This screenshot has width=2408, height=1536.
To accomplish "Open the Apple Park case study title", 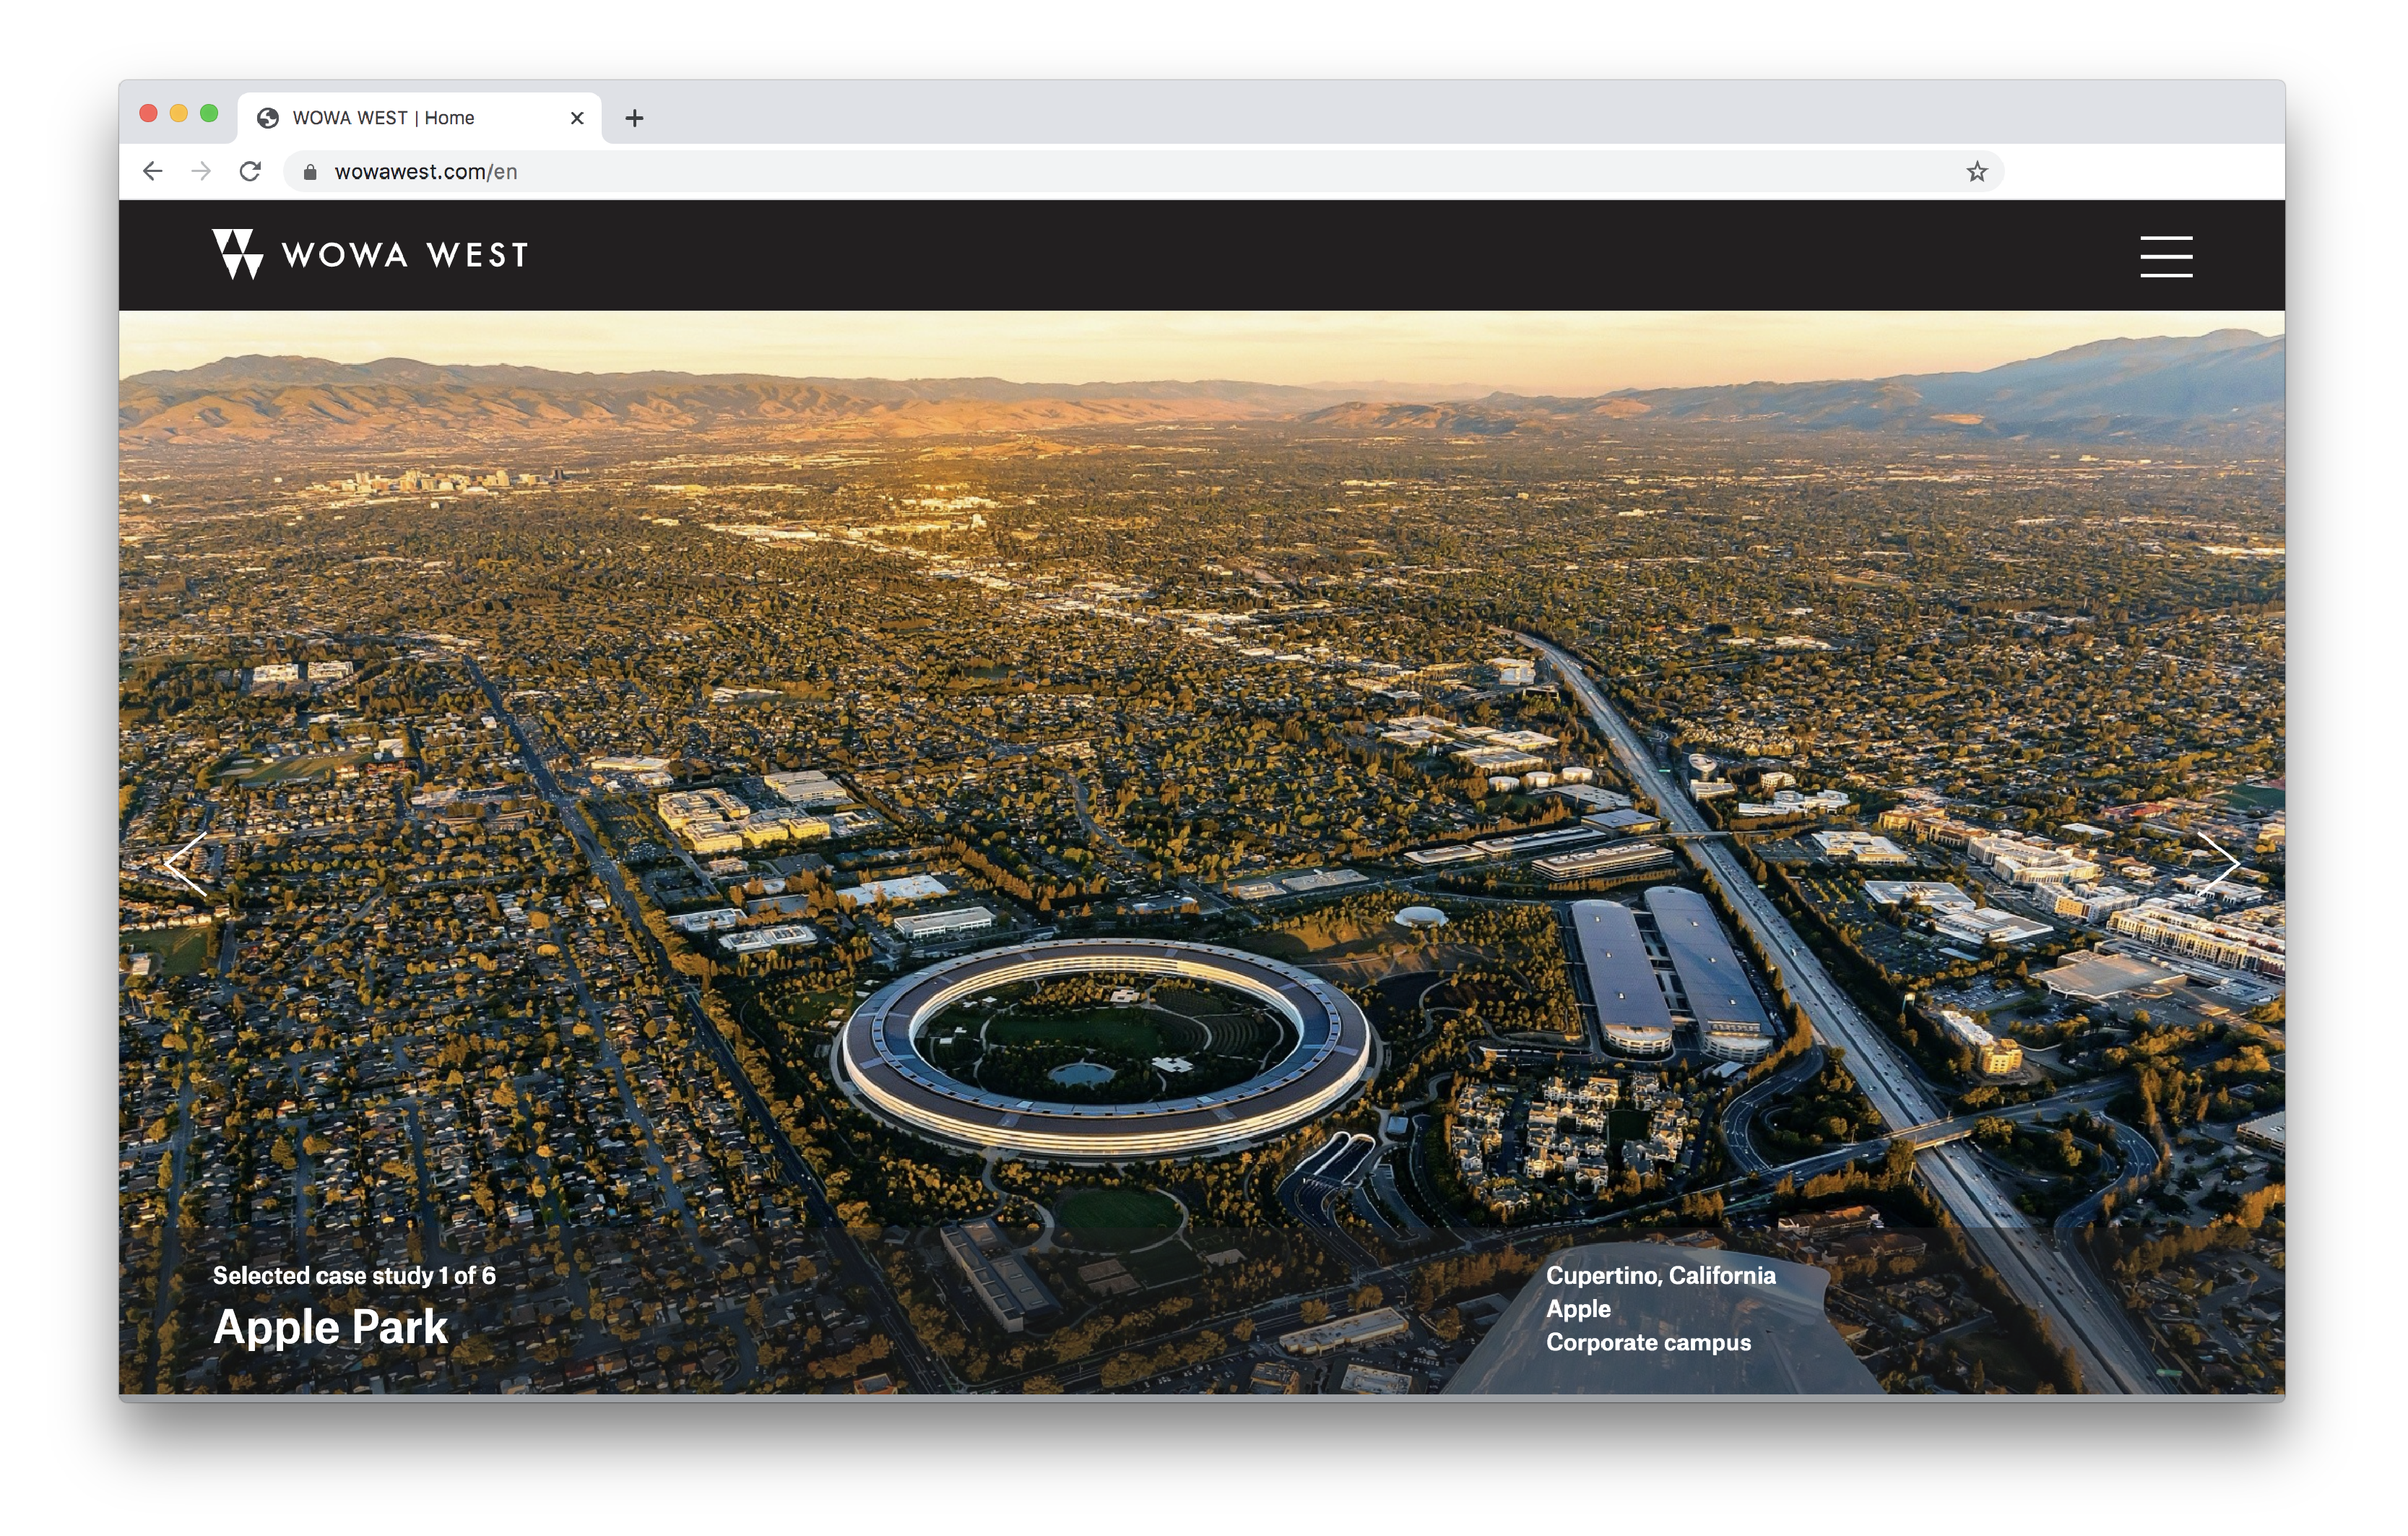I will click(330, 1328).
